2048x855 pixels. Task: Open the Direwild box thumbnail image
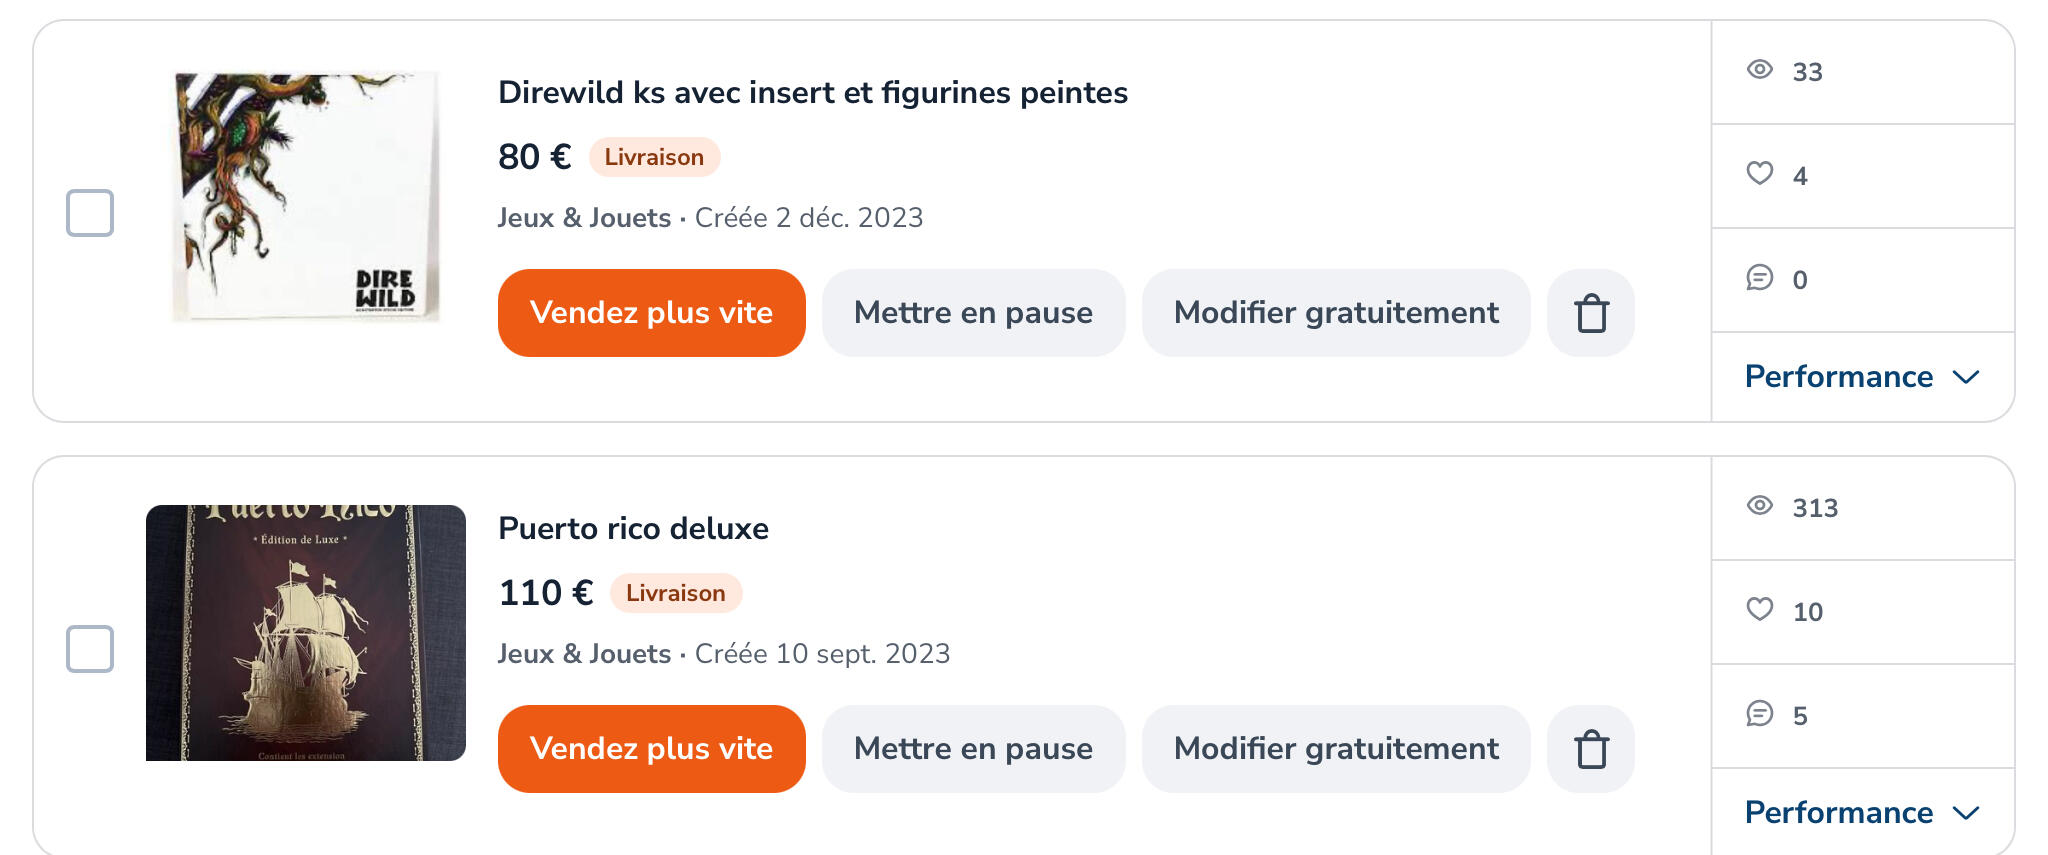pos(306,197)
